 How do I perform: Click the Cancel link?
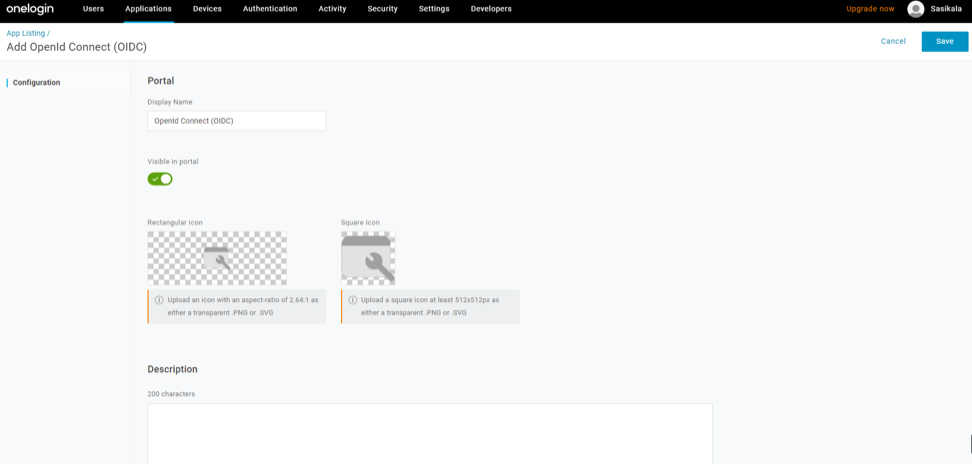[893, 41]
